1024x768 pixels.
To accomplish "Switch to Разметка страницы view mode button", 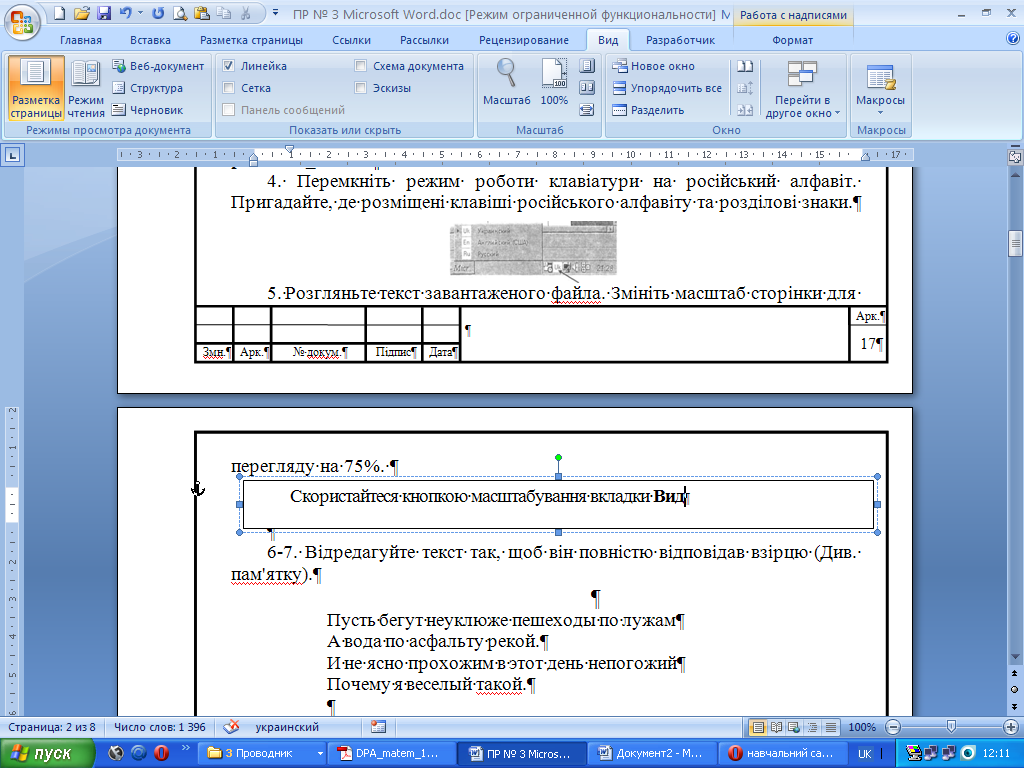I will point(36,88).
